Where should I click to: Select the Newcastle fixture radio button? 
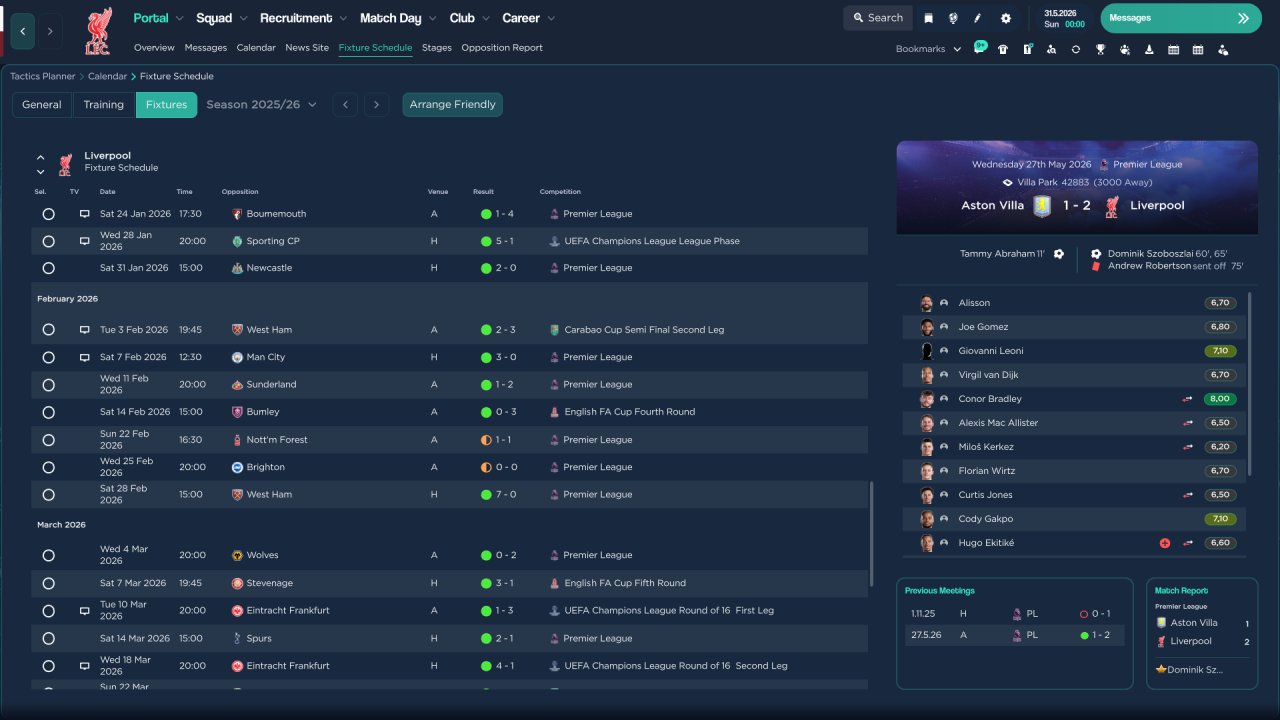tap(48, 268)
